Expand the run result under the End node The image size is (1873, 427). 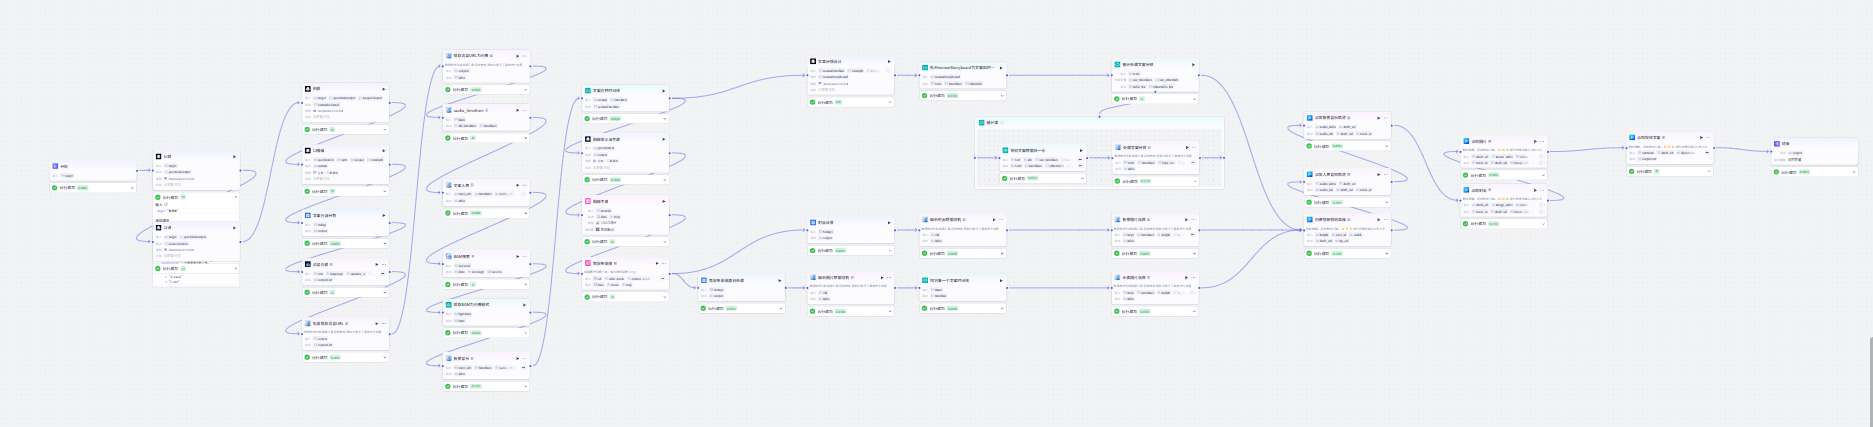1853,172
